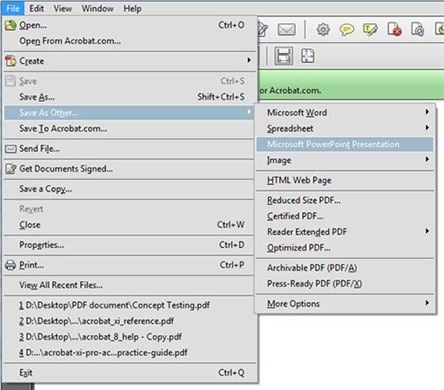Click the envelope icon beside Send File
Screen dimensions: 444x390
click(11, 149)
